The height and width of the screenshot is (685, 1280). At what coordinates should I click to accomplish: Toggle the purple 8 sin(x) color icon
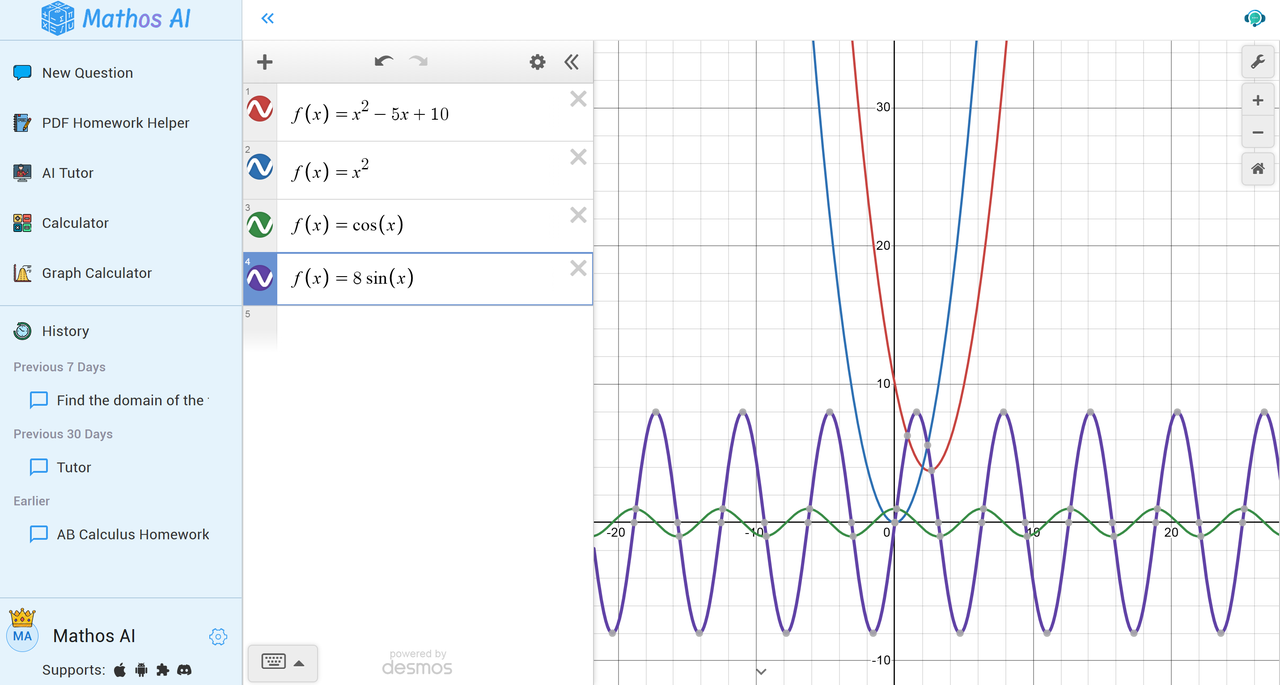[x=260, y=278]
